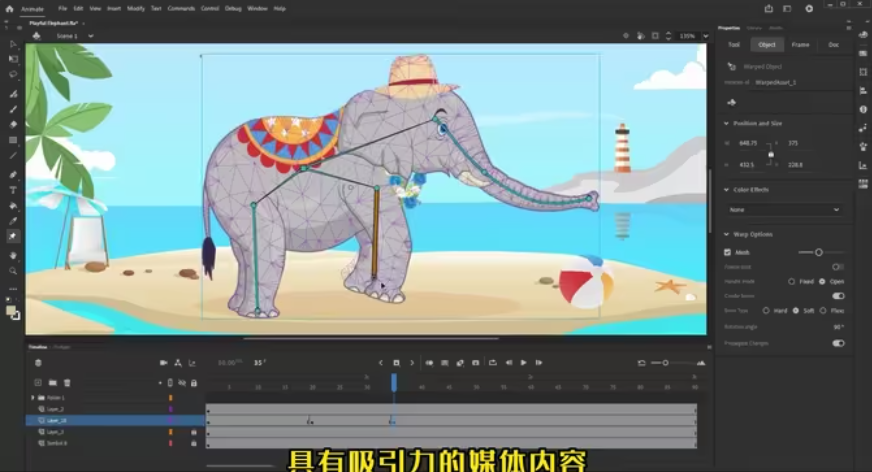Select the Text tool
This screenshot has height=472, width=872.
13,189
